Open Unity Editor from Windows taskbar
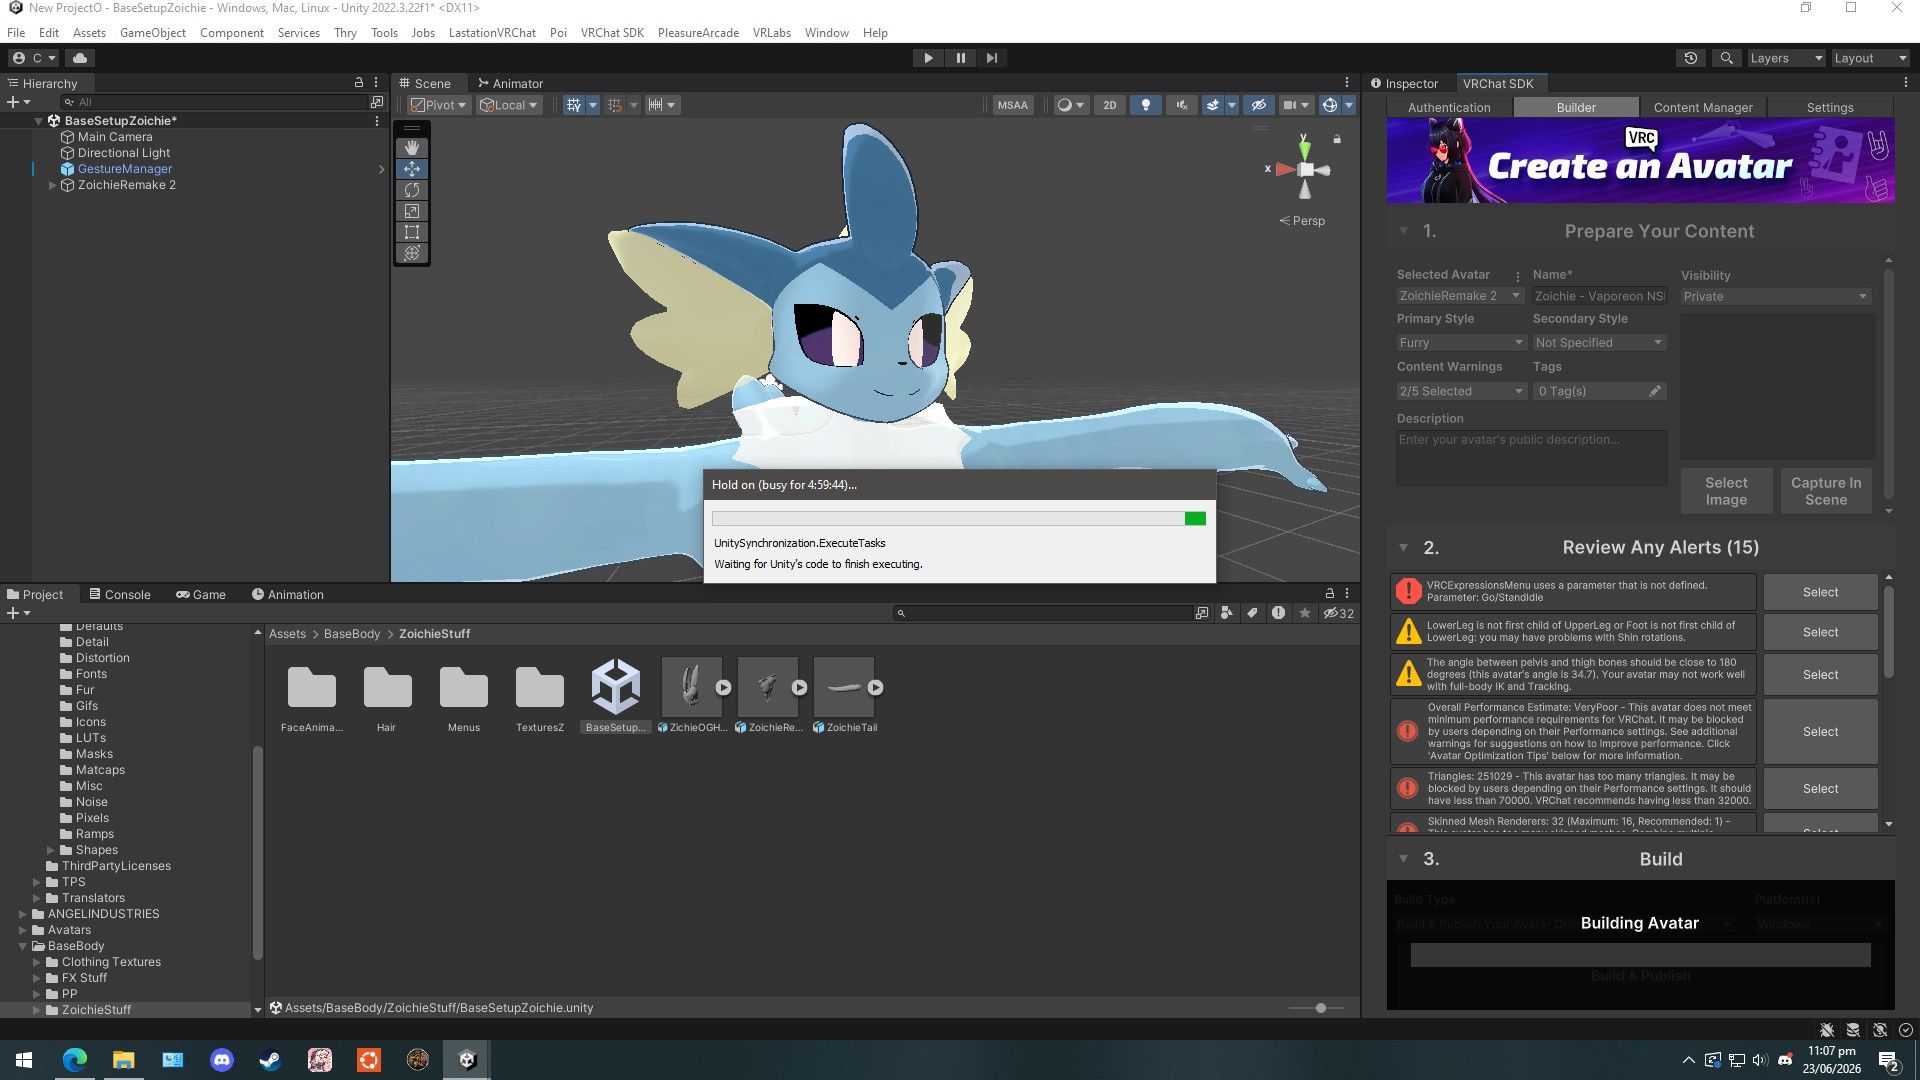The image size is (1920, 1080). point(467,1060)
